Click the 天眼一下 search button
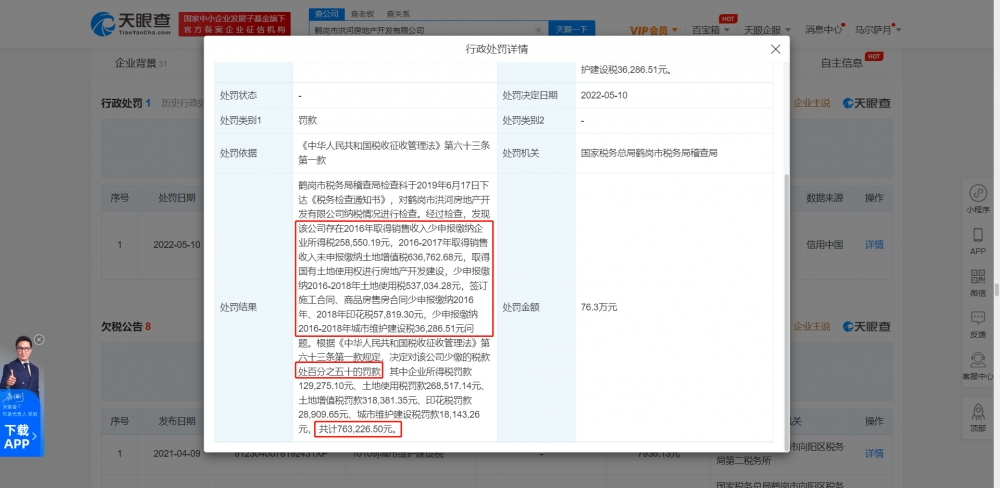1000x488 pixels. pos(573,30)
